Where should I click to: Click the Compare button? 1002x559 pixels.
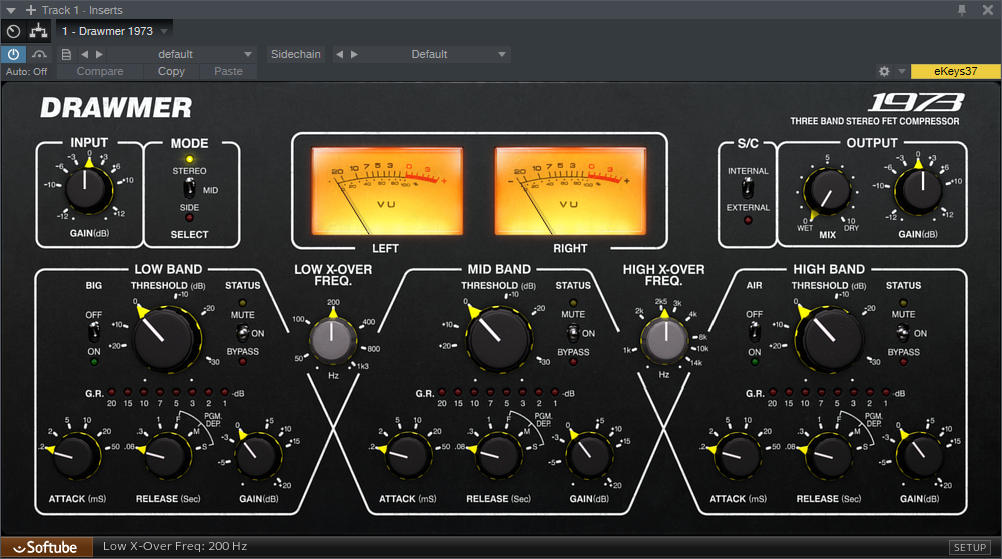[x=100, y=72]
